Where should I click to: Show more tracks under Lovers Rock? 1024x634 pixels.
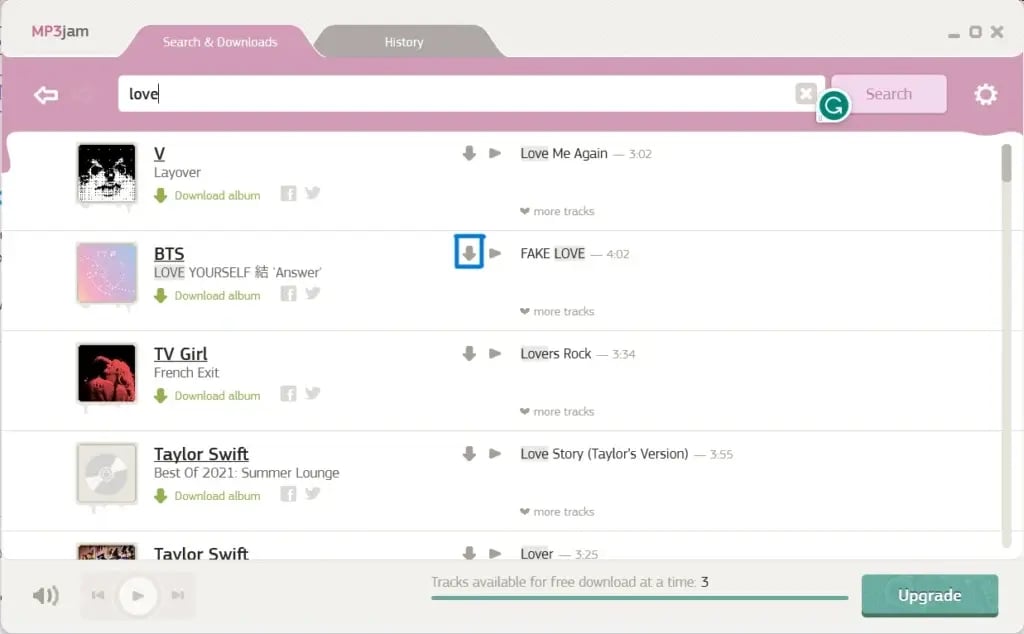tap(557, 411)
